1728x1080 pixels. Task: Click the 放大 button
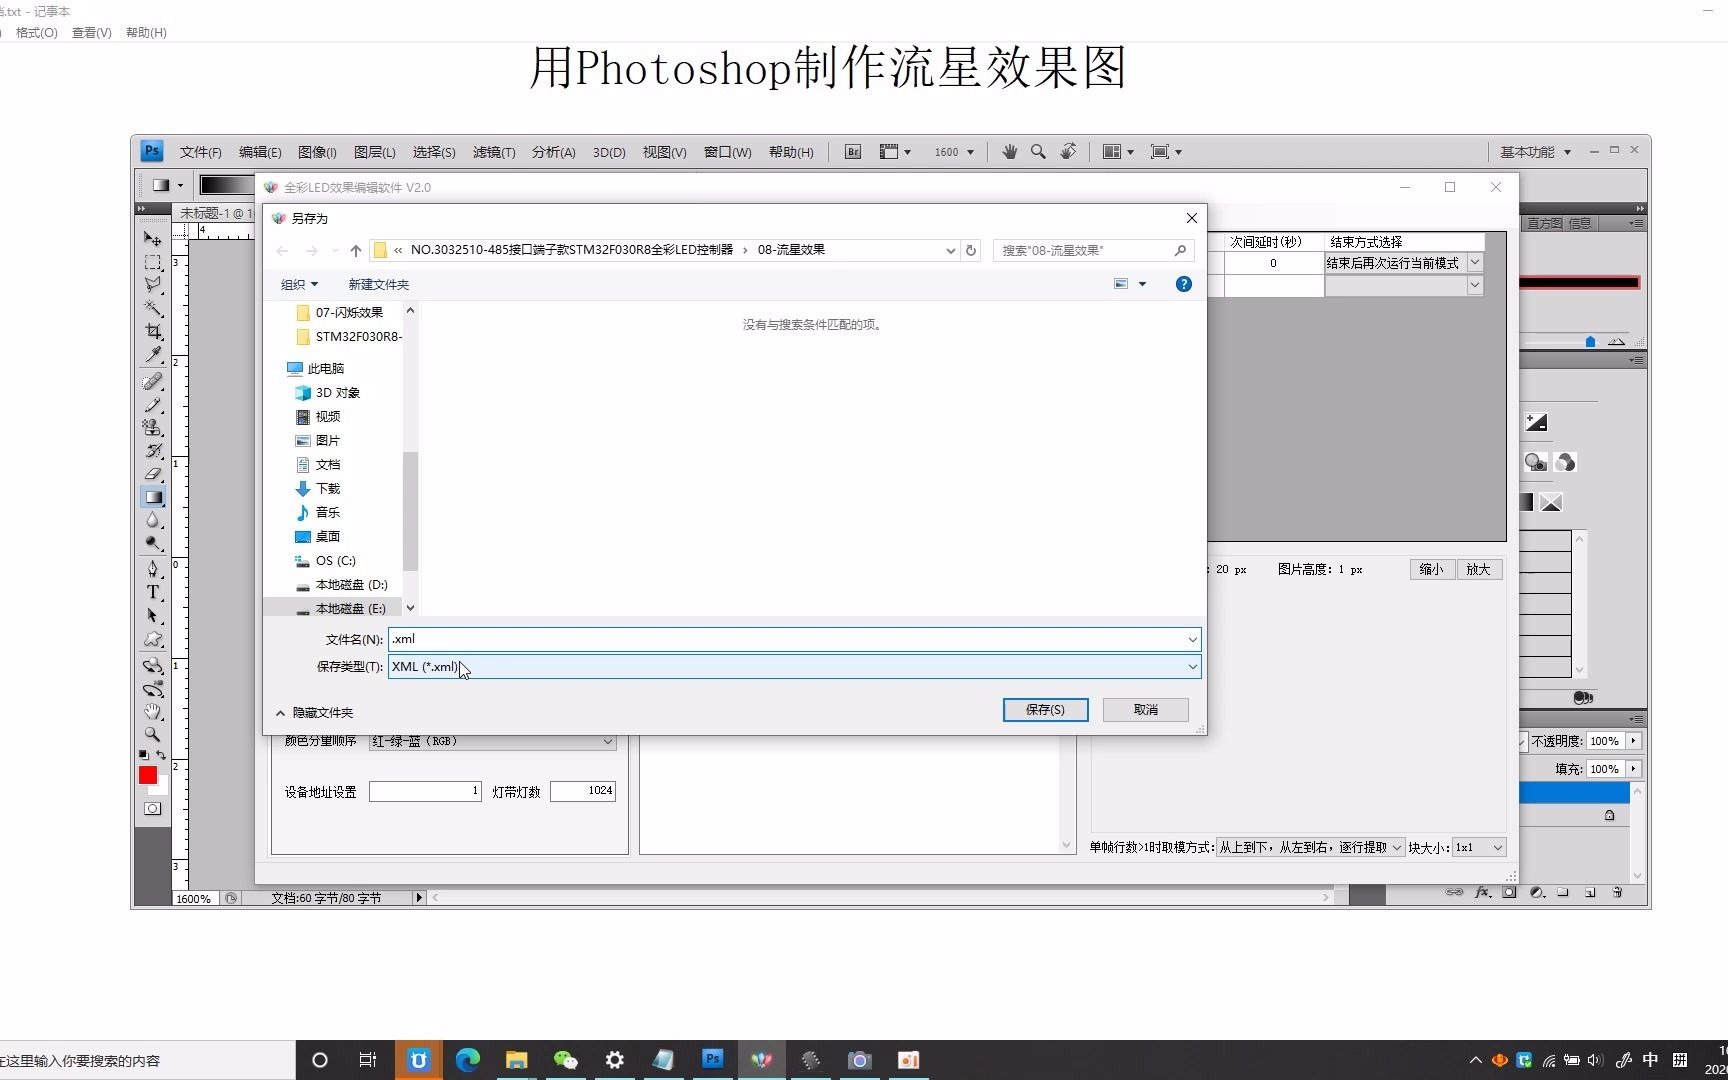click(1478, 569)
